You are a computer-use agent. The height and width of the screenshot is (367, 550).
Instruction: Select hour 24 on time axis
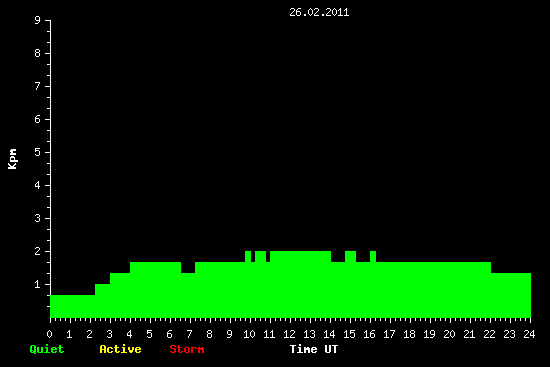tap(529, 334)
